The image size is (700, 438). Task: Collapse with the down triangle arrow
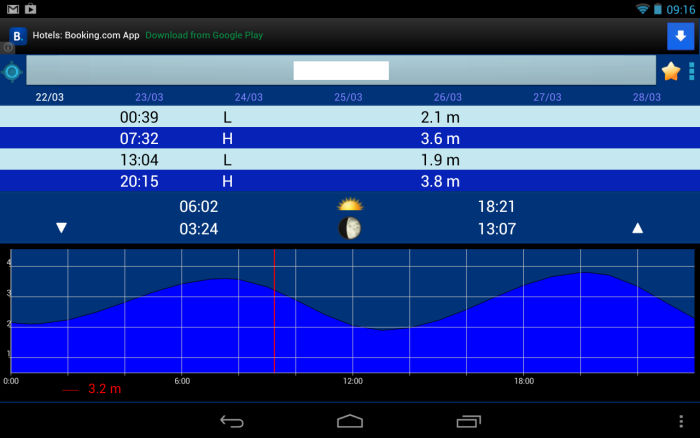pyautogui.click(x=61, y=228)
